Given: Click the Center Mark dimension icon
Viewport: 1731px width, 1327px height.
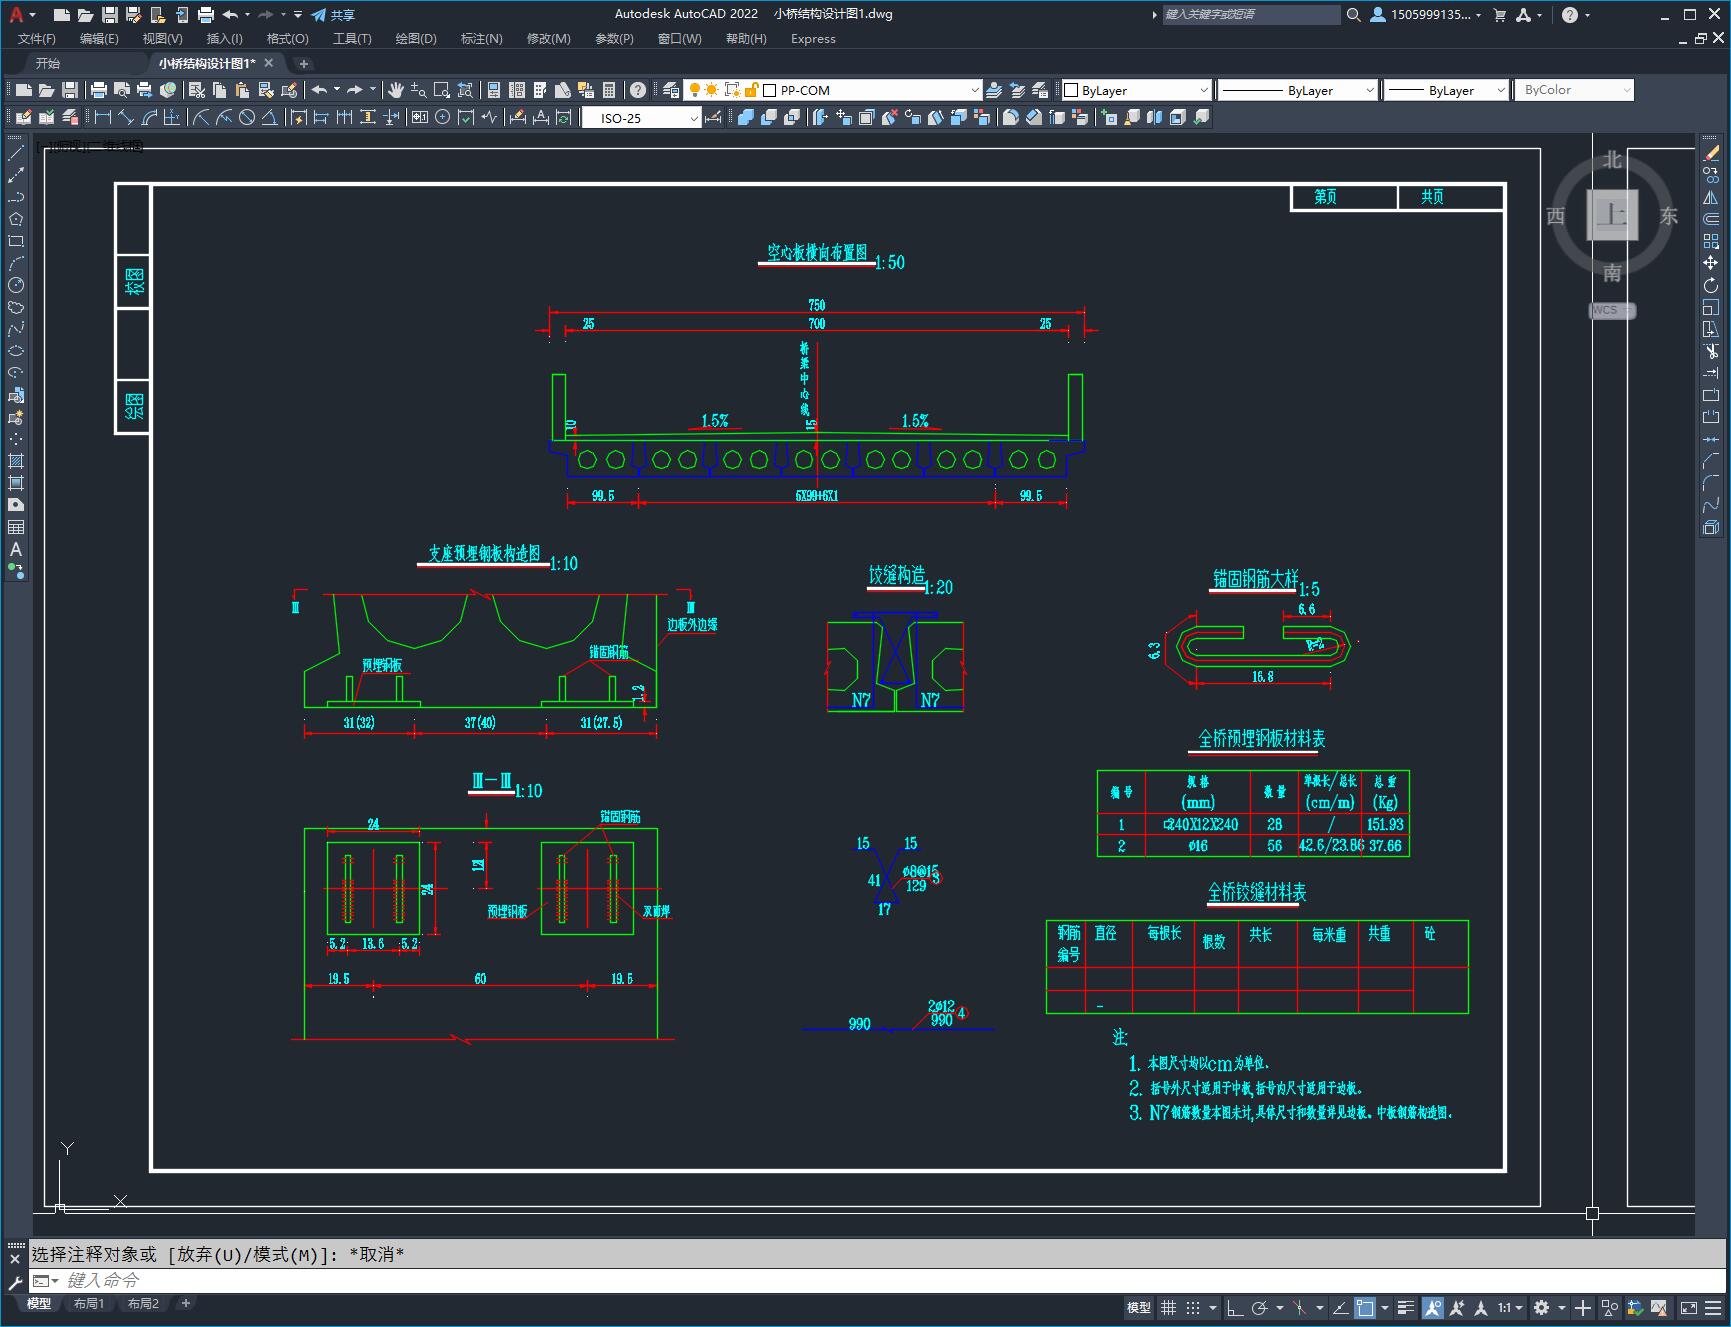Looking at the screenshot, I should click(443, 118).
